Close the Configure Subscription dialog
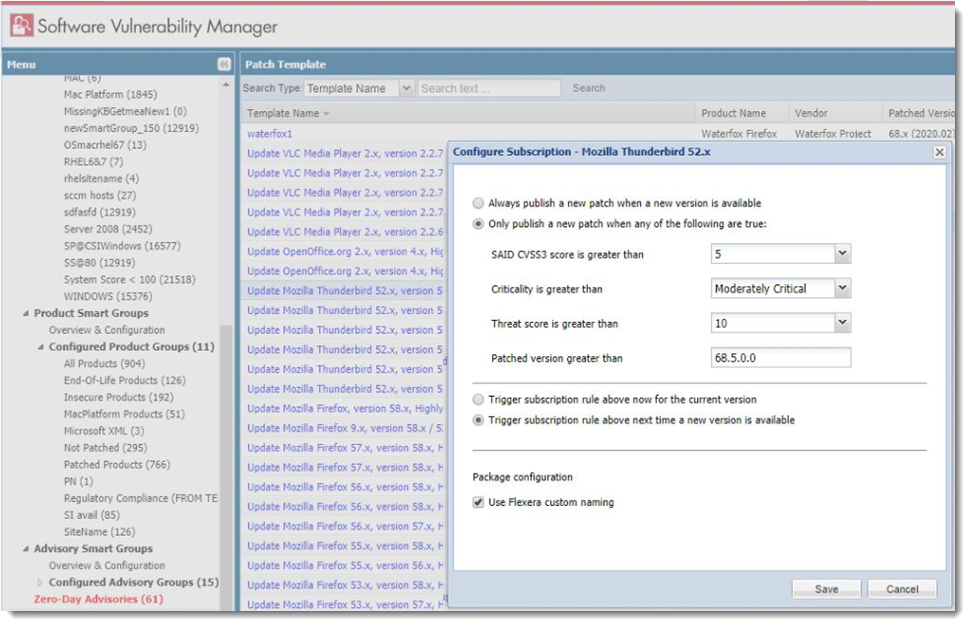 pyautogui.click(x=939, y=152)
